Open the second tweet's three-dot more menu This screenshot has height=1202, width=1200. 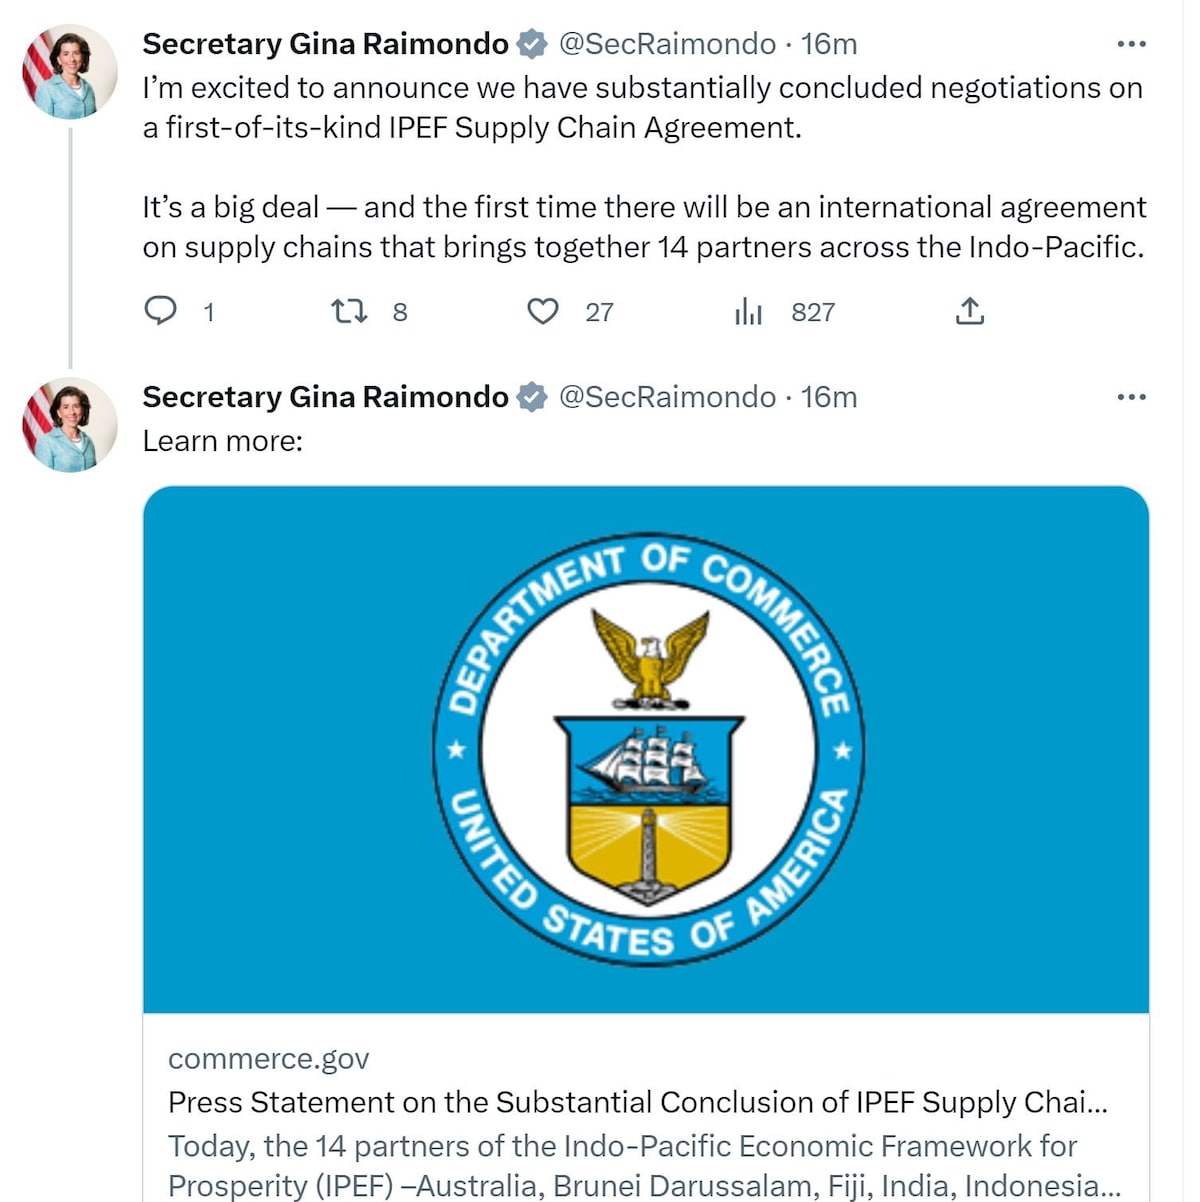(x=1131, y=397)
